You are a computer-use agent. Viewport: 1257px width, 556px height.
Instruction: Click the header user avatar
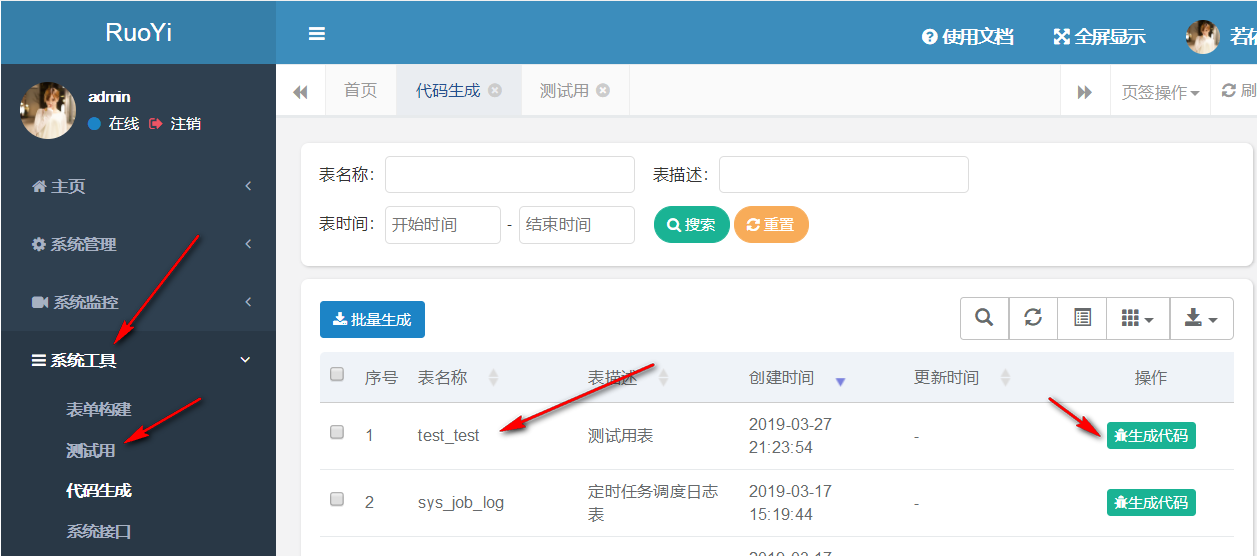point(1203,37)
